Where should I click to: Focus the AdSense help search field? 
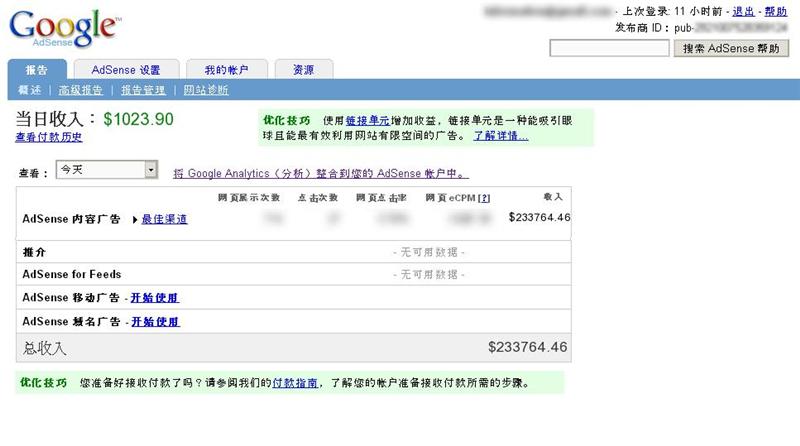tap(609, 48)
